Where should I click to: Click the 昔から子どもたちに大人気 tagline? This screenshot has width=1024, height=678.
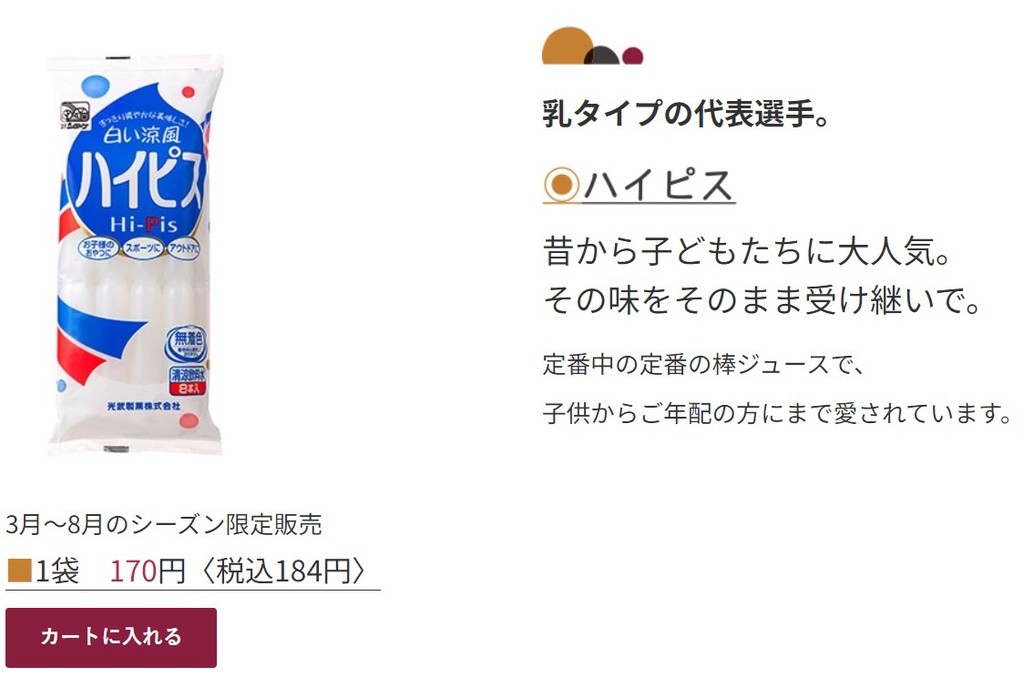coord(746,251)
